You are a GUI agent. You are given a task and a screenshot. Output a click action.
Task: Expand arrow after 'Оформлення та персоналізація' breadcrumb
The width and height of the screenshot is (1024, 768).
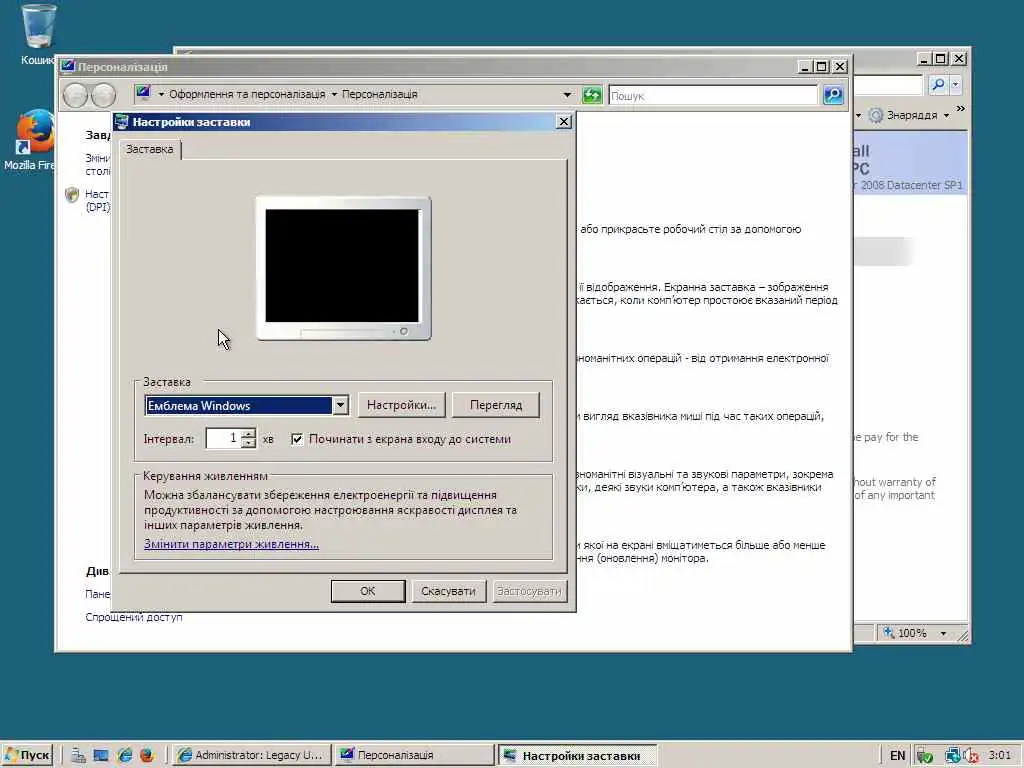[x=334, y=95]
